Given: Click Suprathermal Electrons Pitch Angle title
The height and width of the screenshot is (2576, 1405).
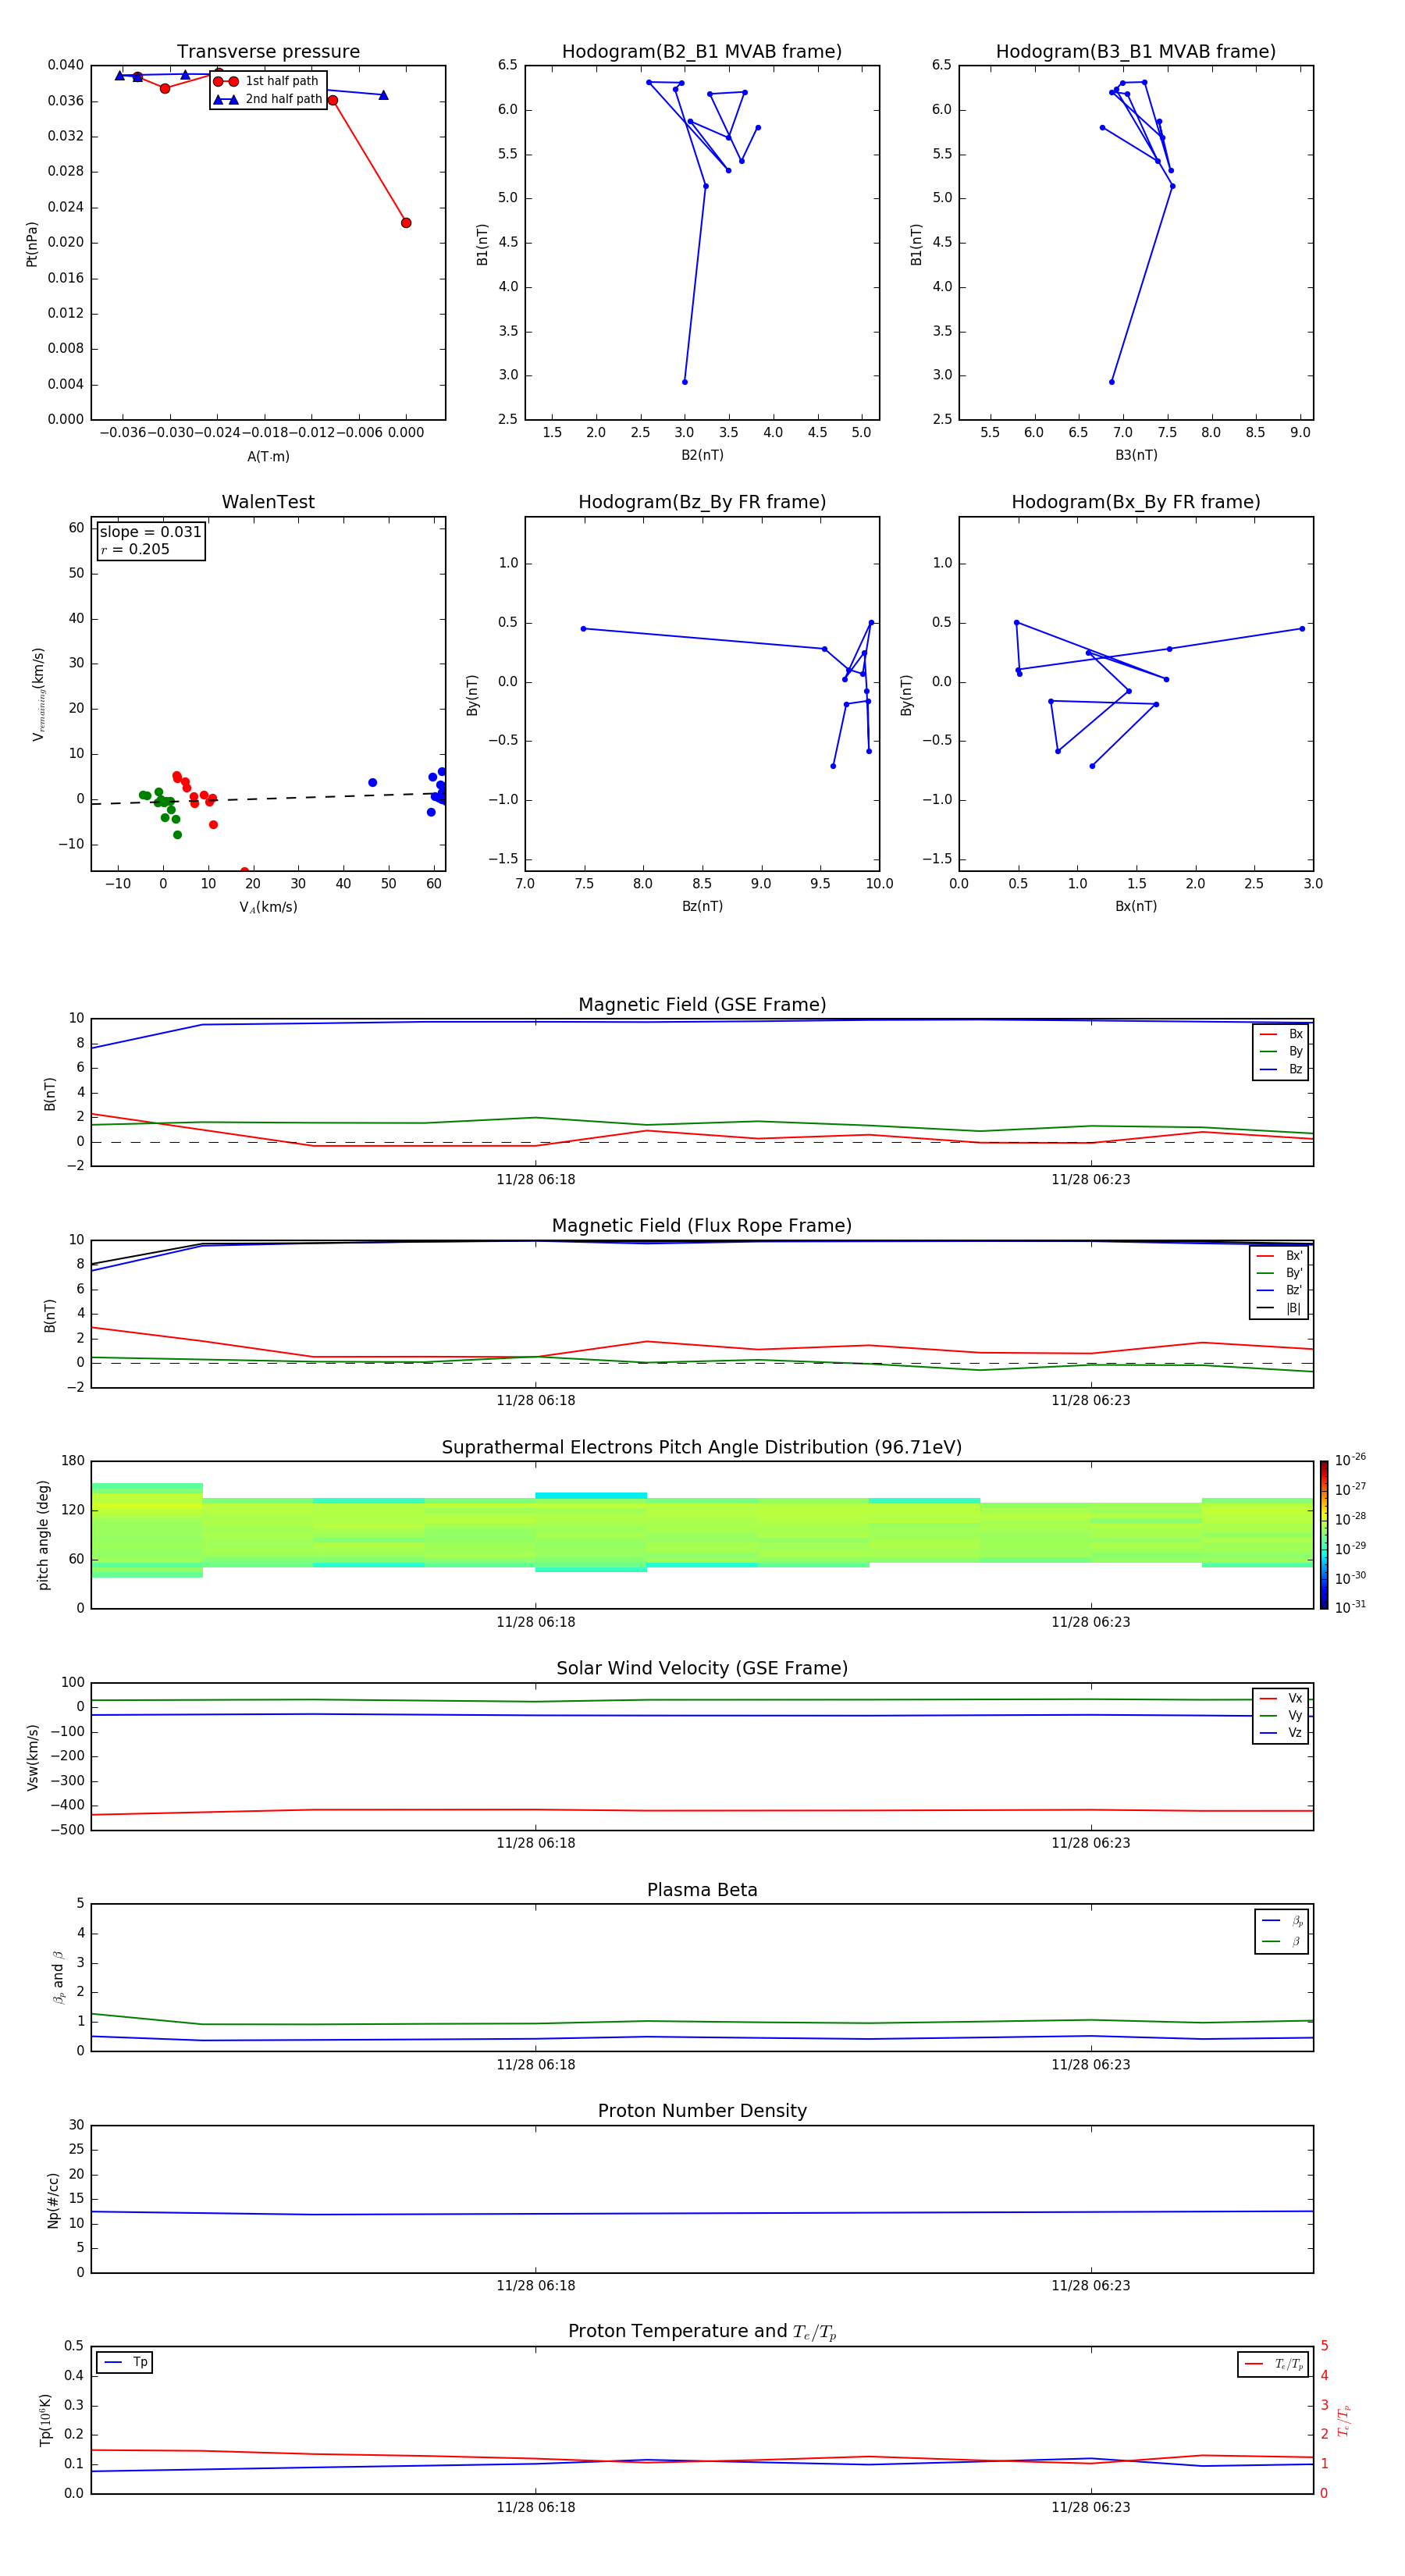Looking at the screenshot, I should (702, 1448).
